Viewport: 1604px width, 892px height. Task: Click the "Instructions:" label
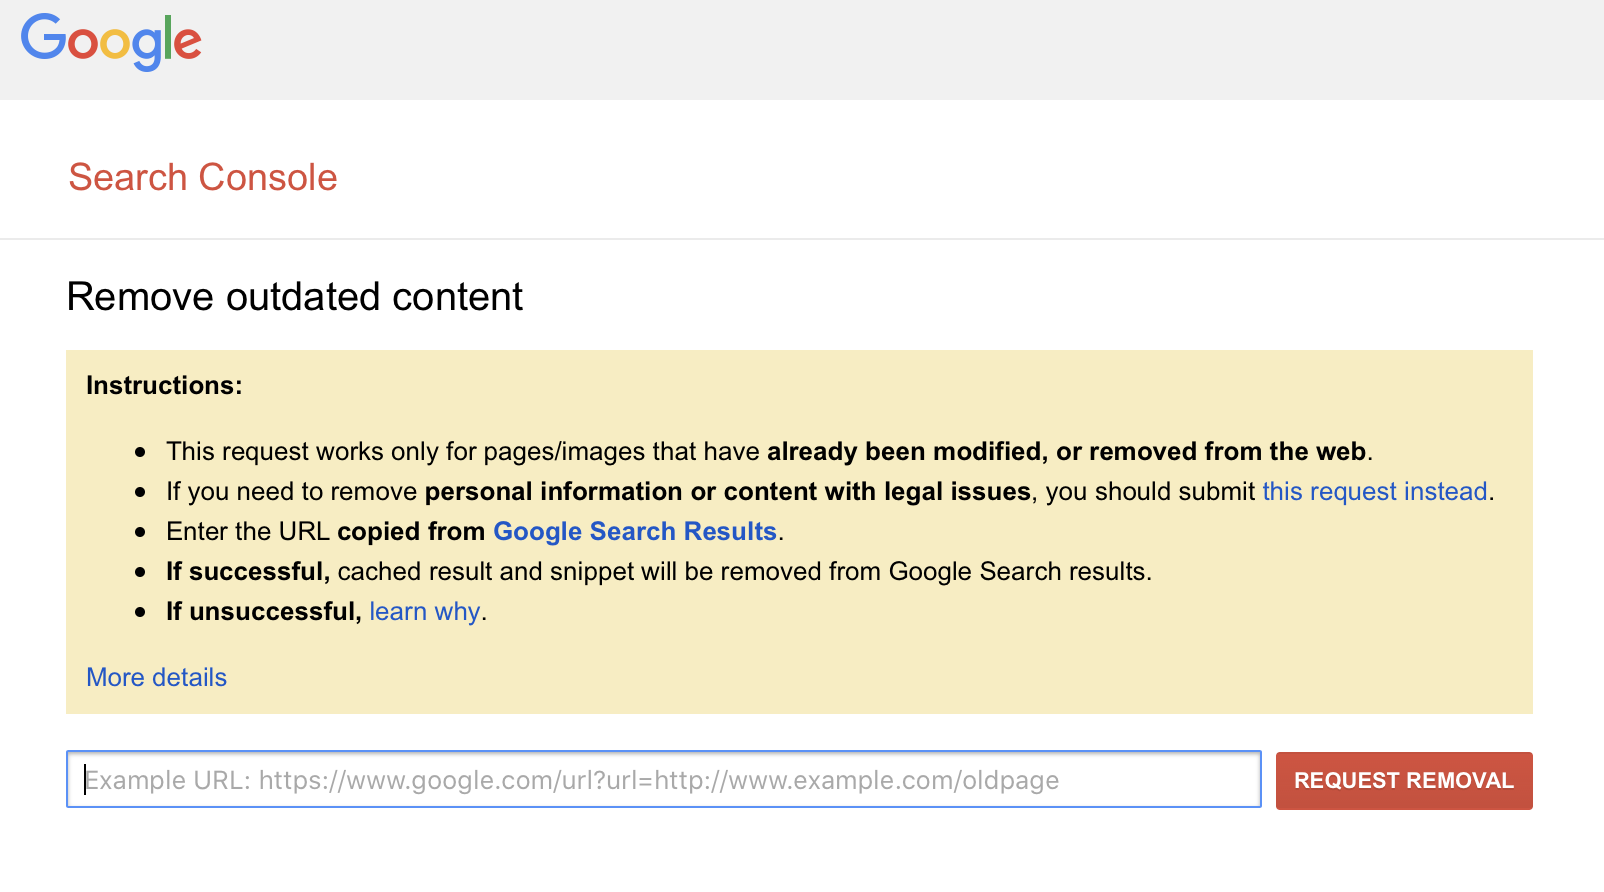[164, 386]
